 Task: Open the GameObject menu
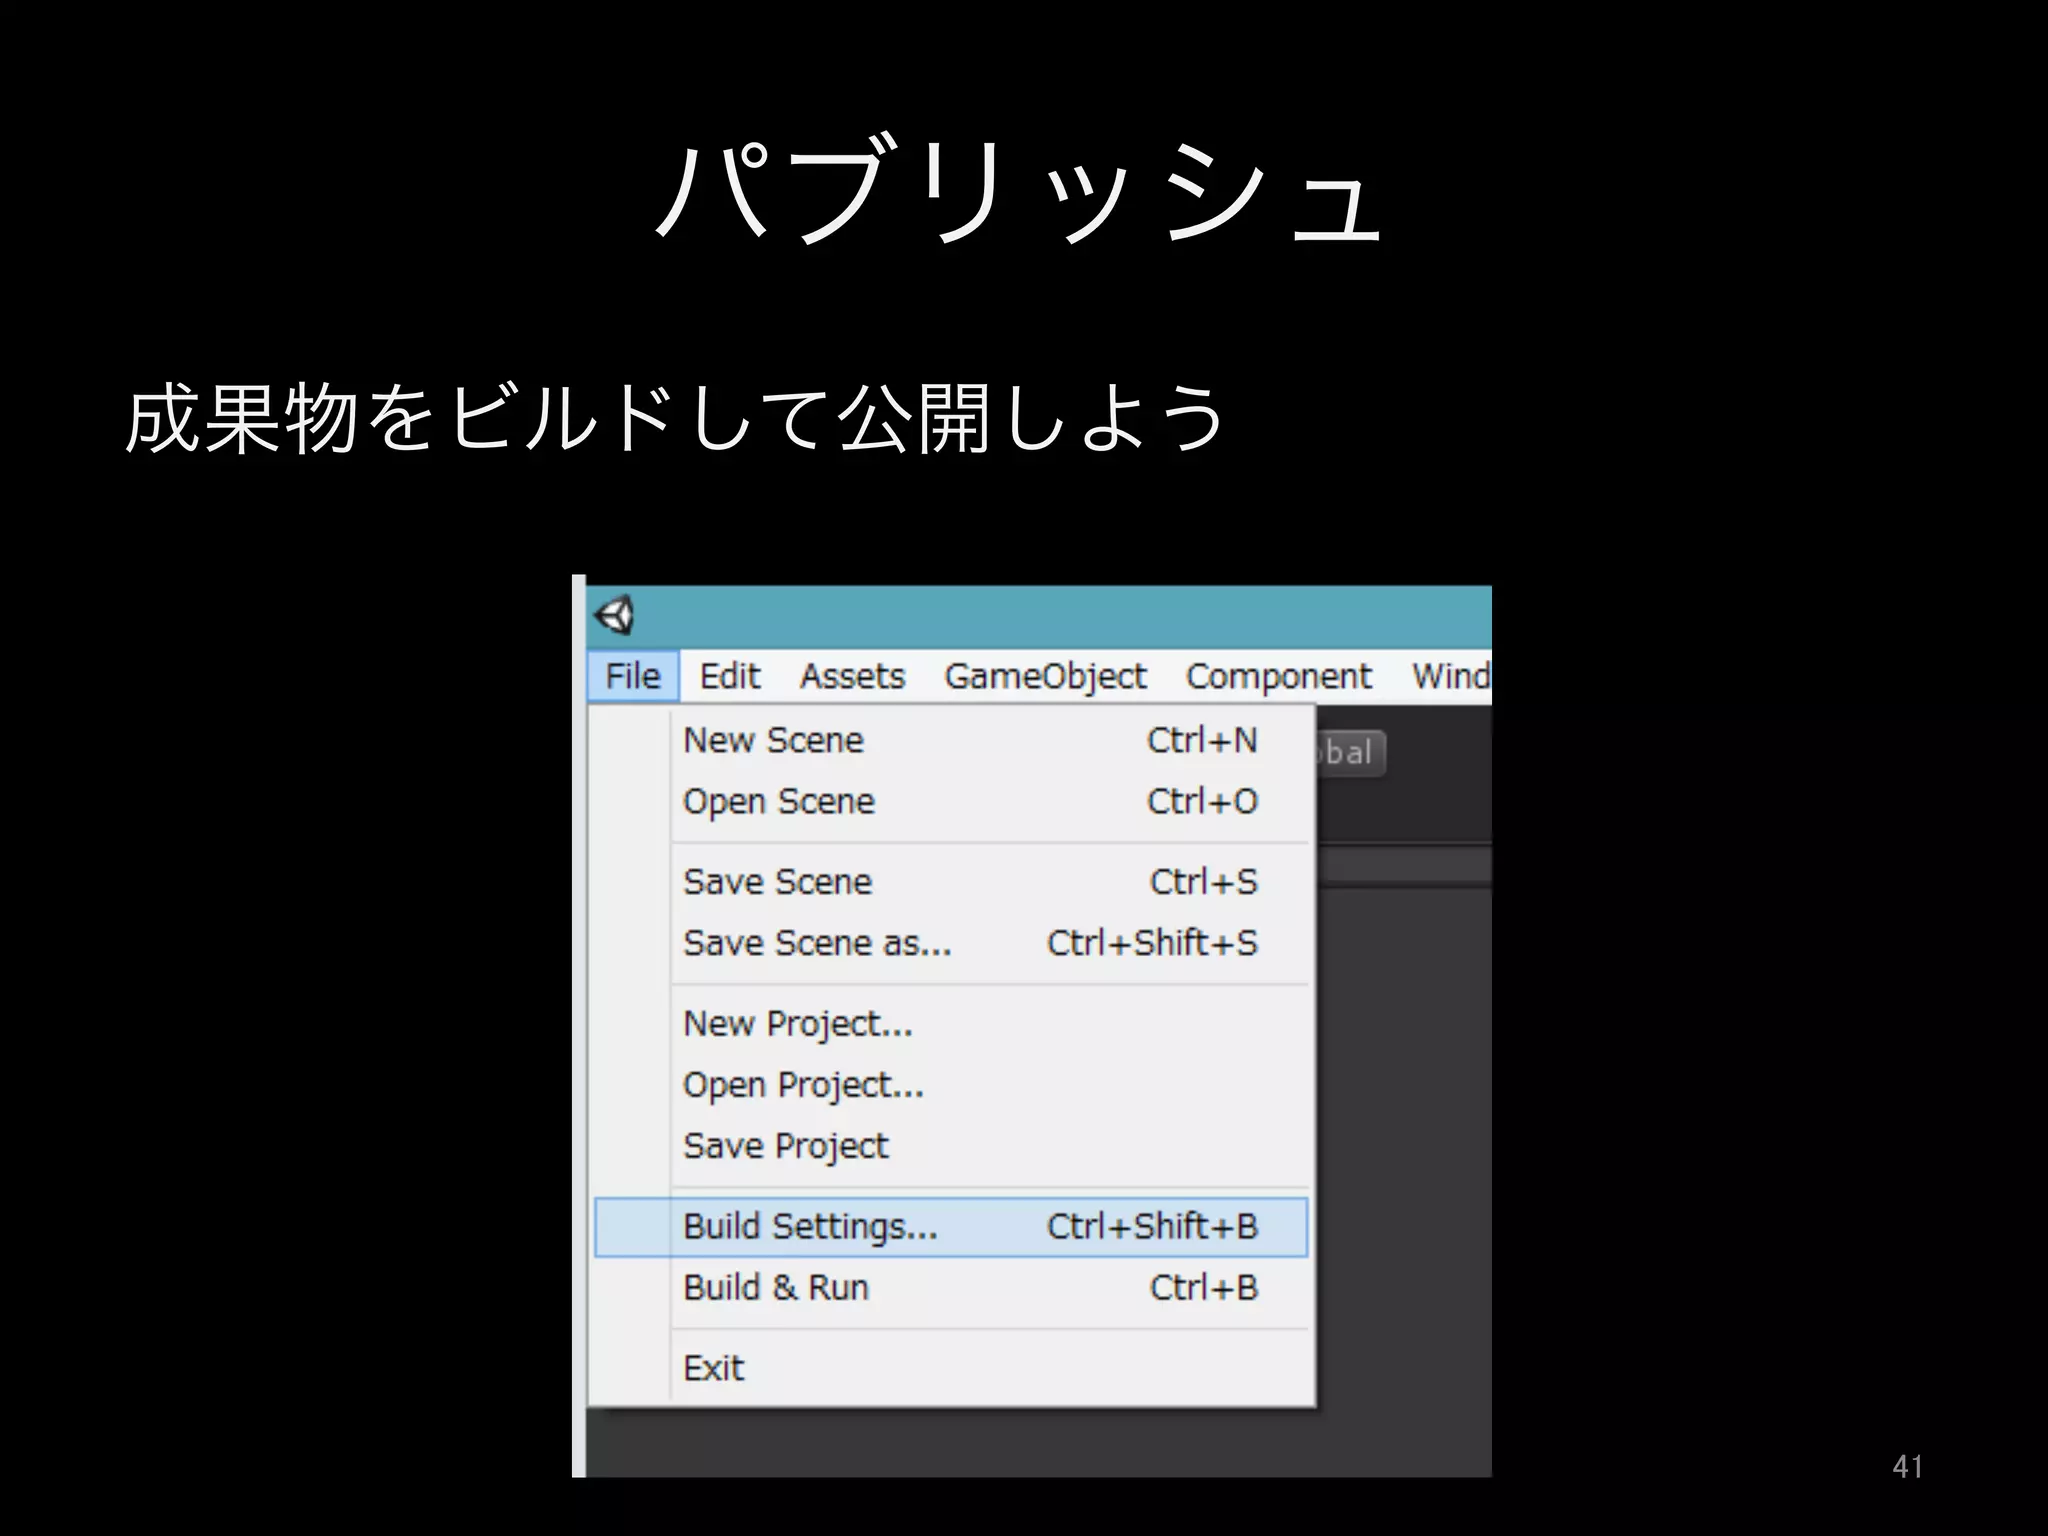pos(1045,676)
